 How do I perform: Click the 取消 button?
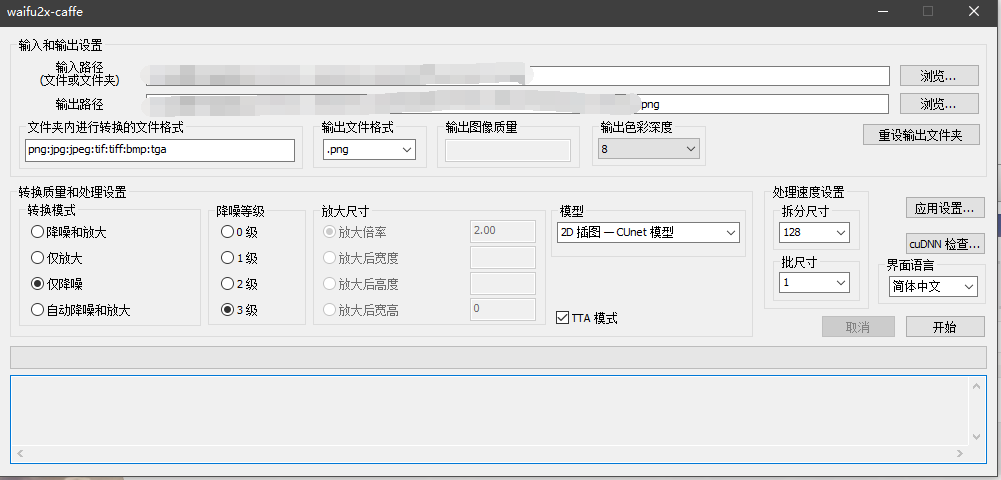coord(857,327)
